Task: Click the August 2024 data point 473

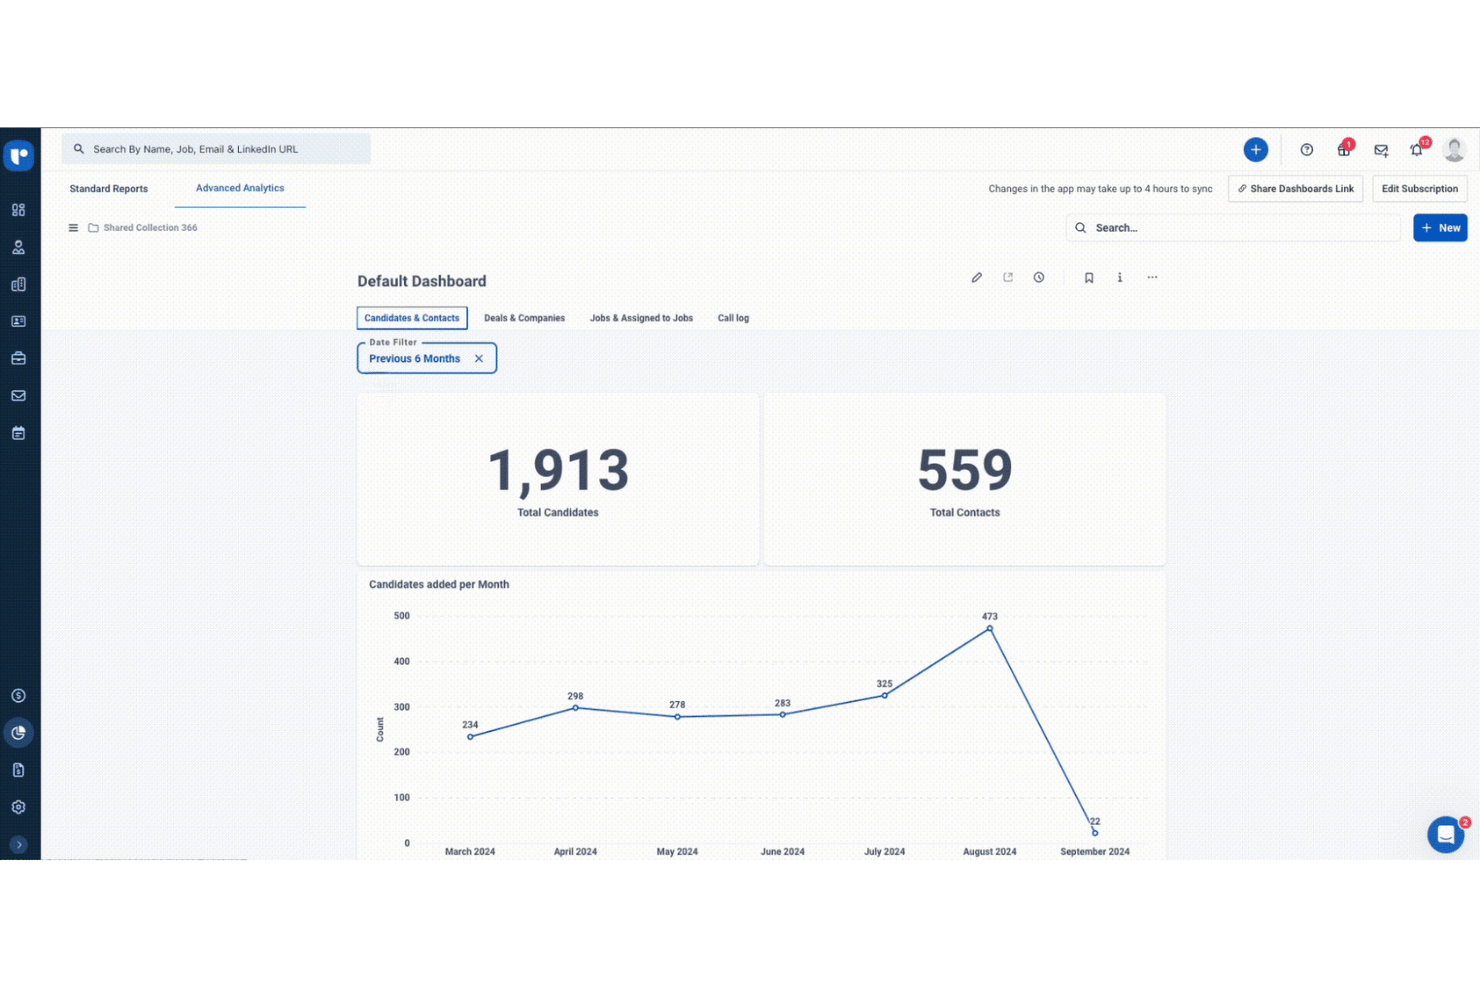Action: tap(990, 629)
